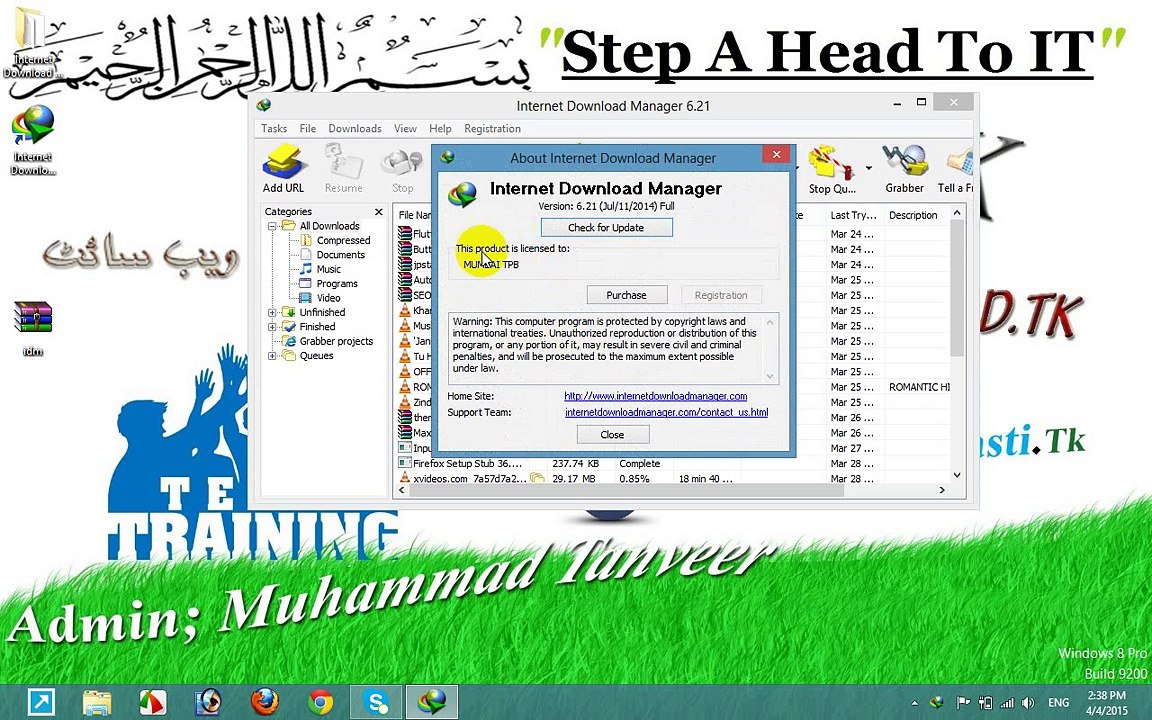Viewport: 1152px width, 720px height.
Task: Open the Help menu
Action: click(x=440, y=129)
